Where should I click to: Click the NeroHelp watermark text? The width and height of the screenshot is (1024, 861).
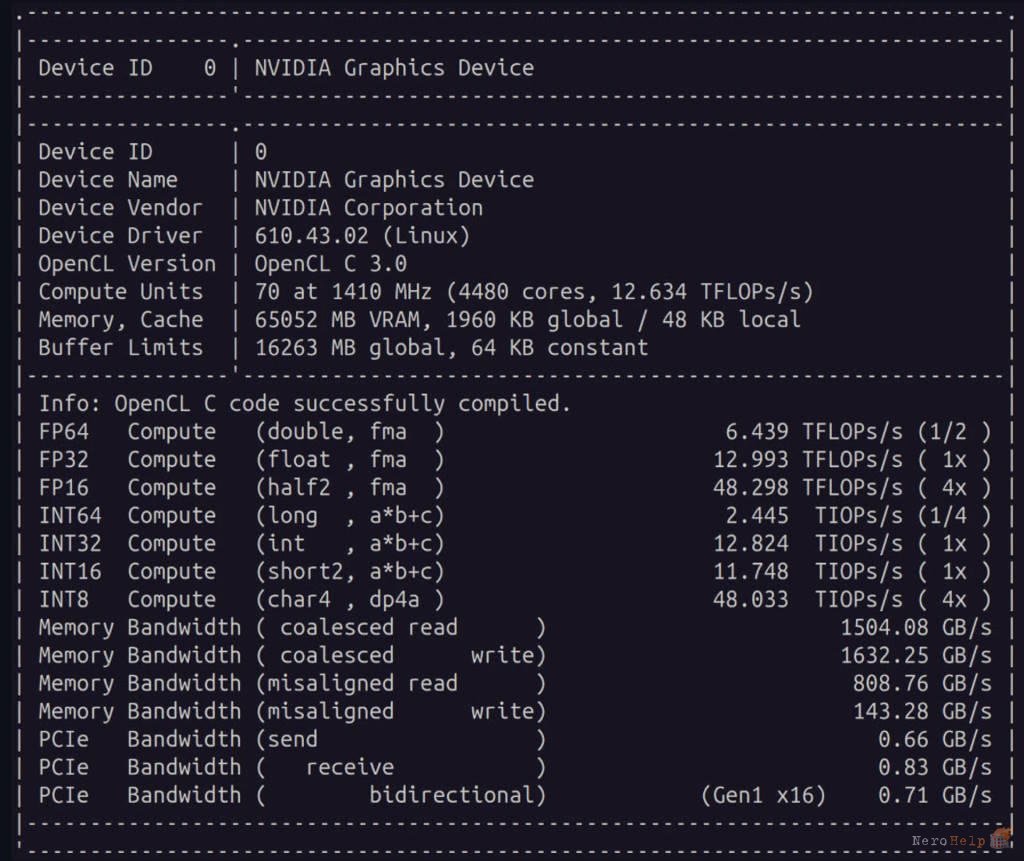click(948, 841)
